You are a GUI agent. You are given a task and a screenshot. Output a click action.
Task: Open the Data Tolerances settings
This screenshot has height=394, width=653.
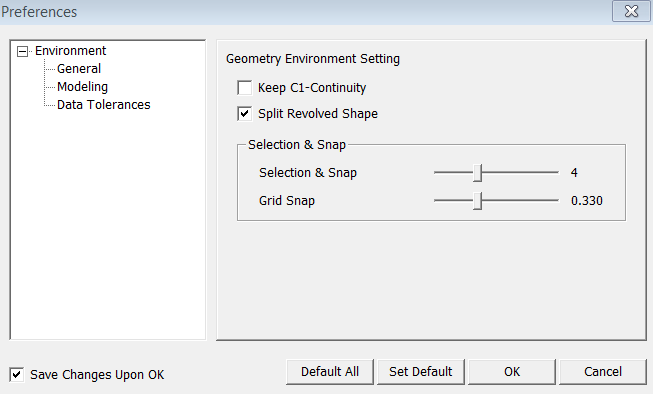click(103, 105)
